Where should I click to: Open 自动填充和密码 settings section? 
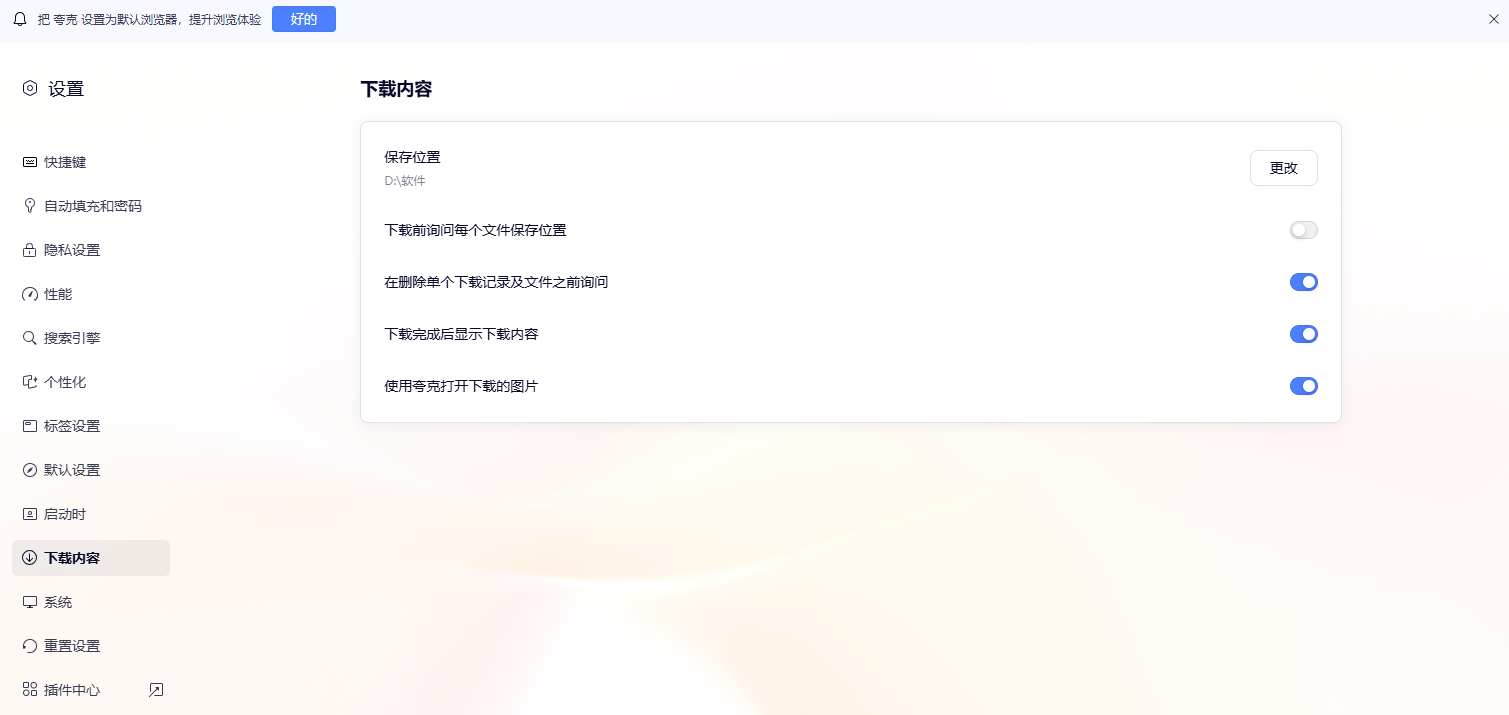click(x=91, y=206)
